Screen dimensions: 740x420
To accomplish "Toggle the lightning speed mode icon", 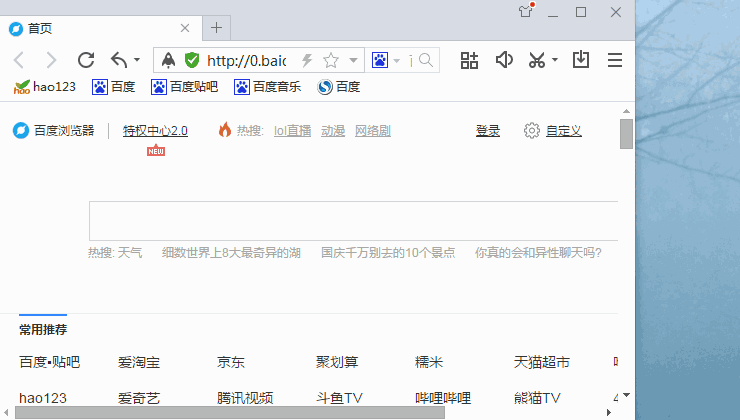I will click(x=307, y=61).
